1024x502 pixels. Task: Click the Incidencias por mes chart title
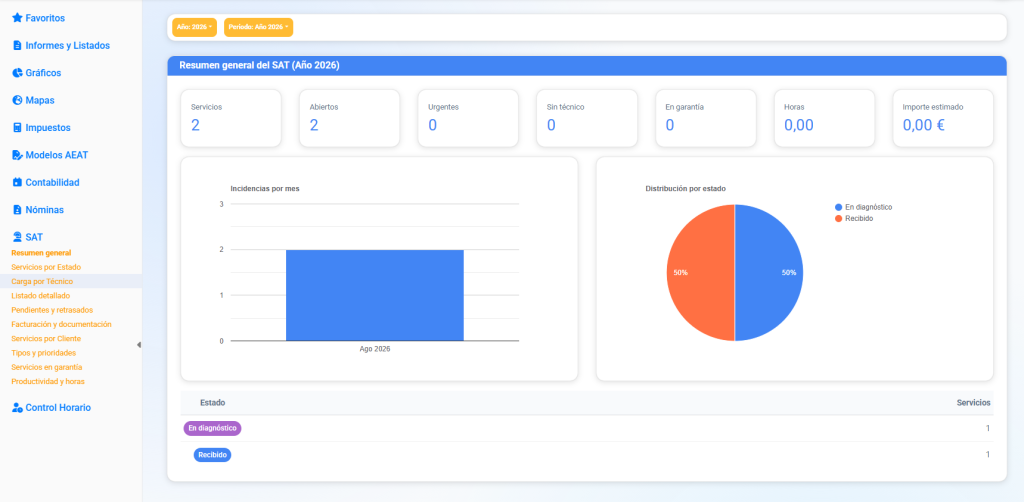click(264, 189)
